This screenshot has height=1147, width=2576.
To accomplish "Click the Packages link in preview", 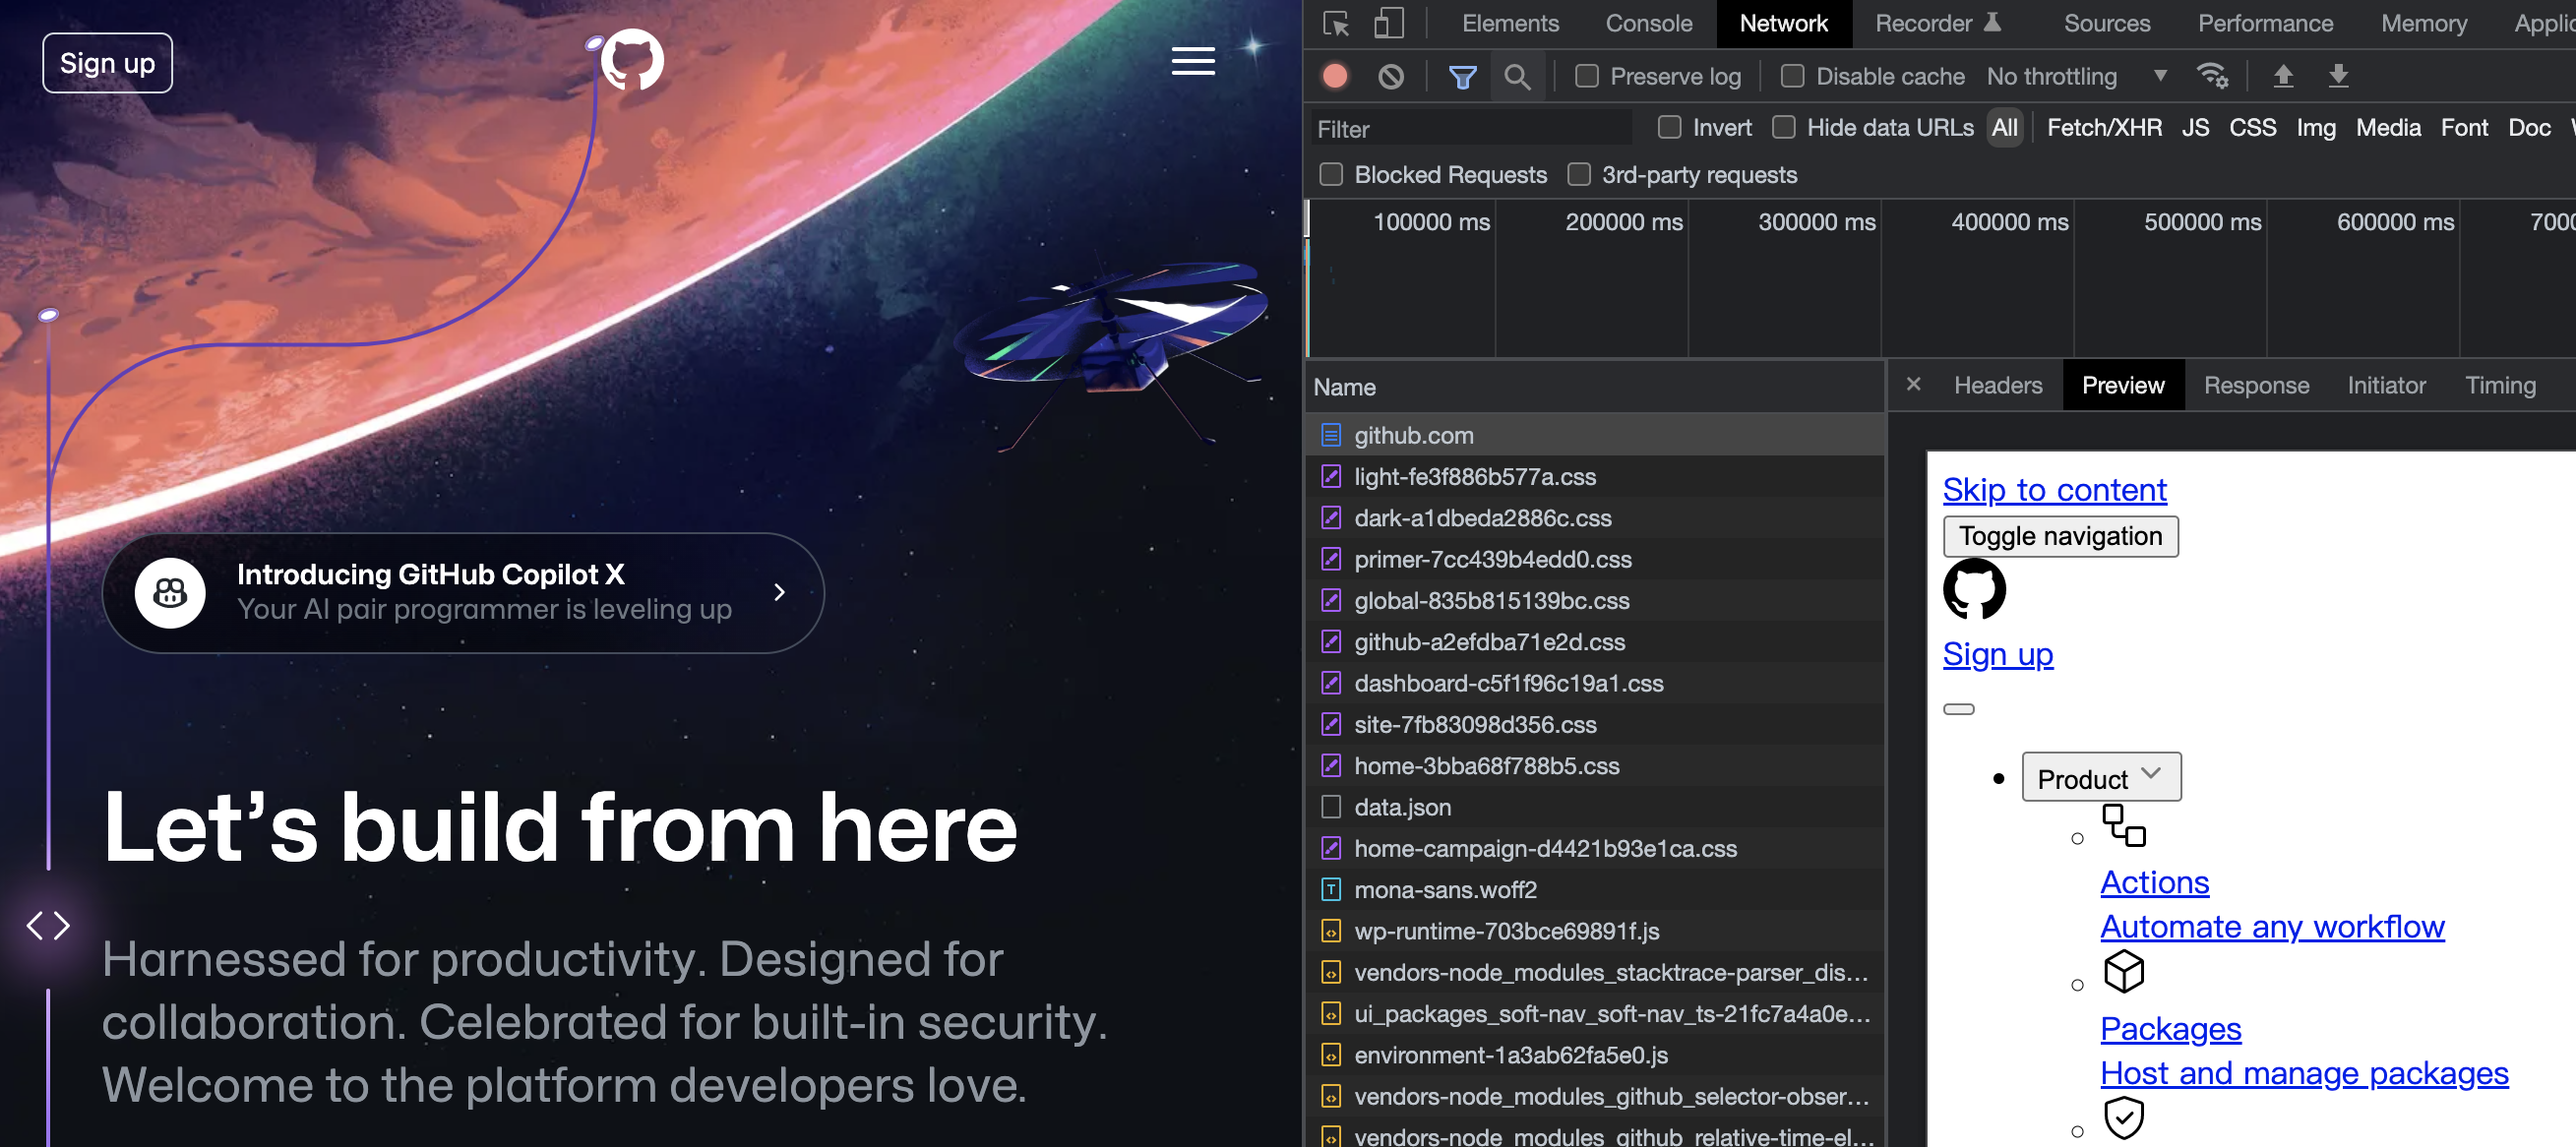I will tap(2170, 1029).
